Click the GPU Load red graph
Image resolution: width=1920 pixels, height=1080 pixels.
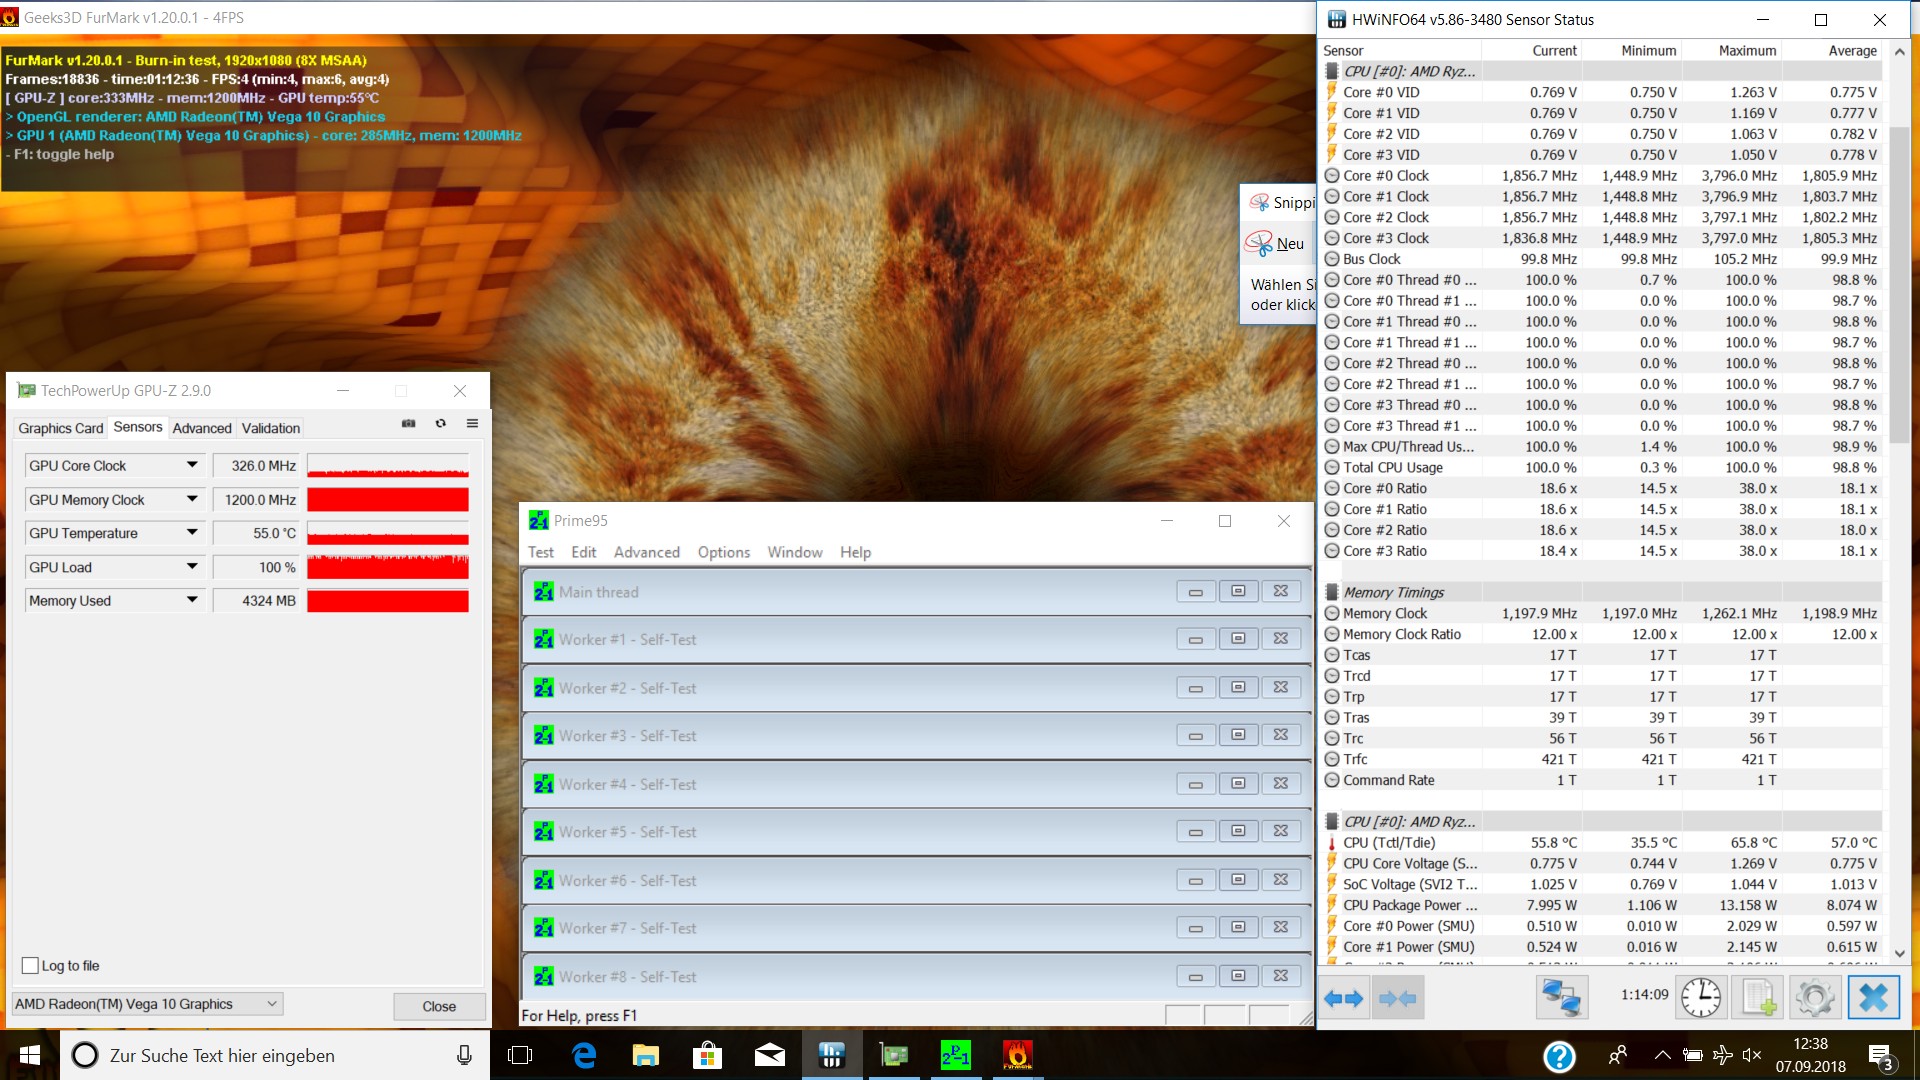pyautogui.click(x=388, y=567)
